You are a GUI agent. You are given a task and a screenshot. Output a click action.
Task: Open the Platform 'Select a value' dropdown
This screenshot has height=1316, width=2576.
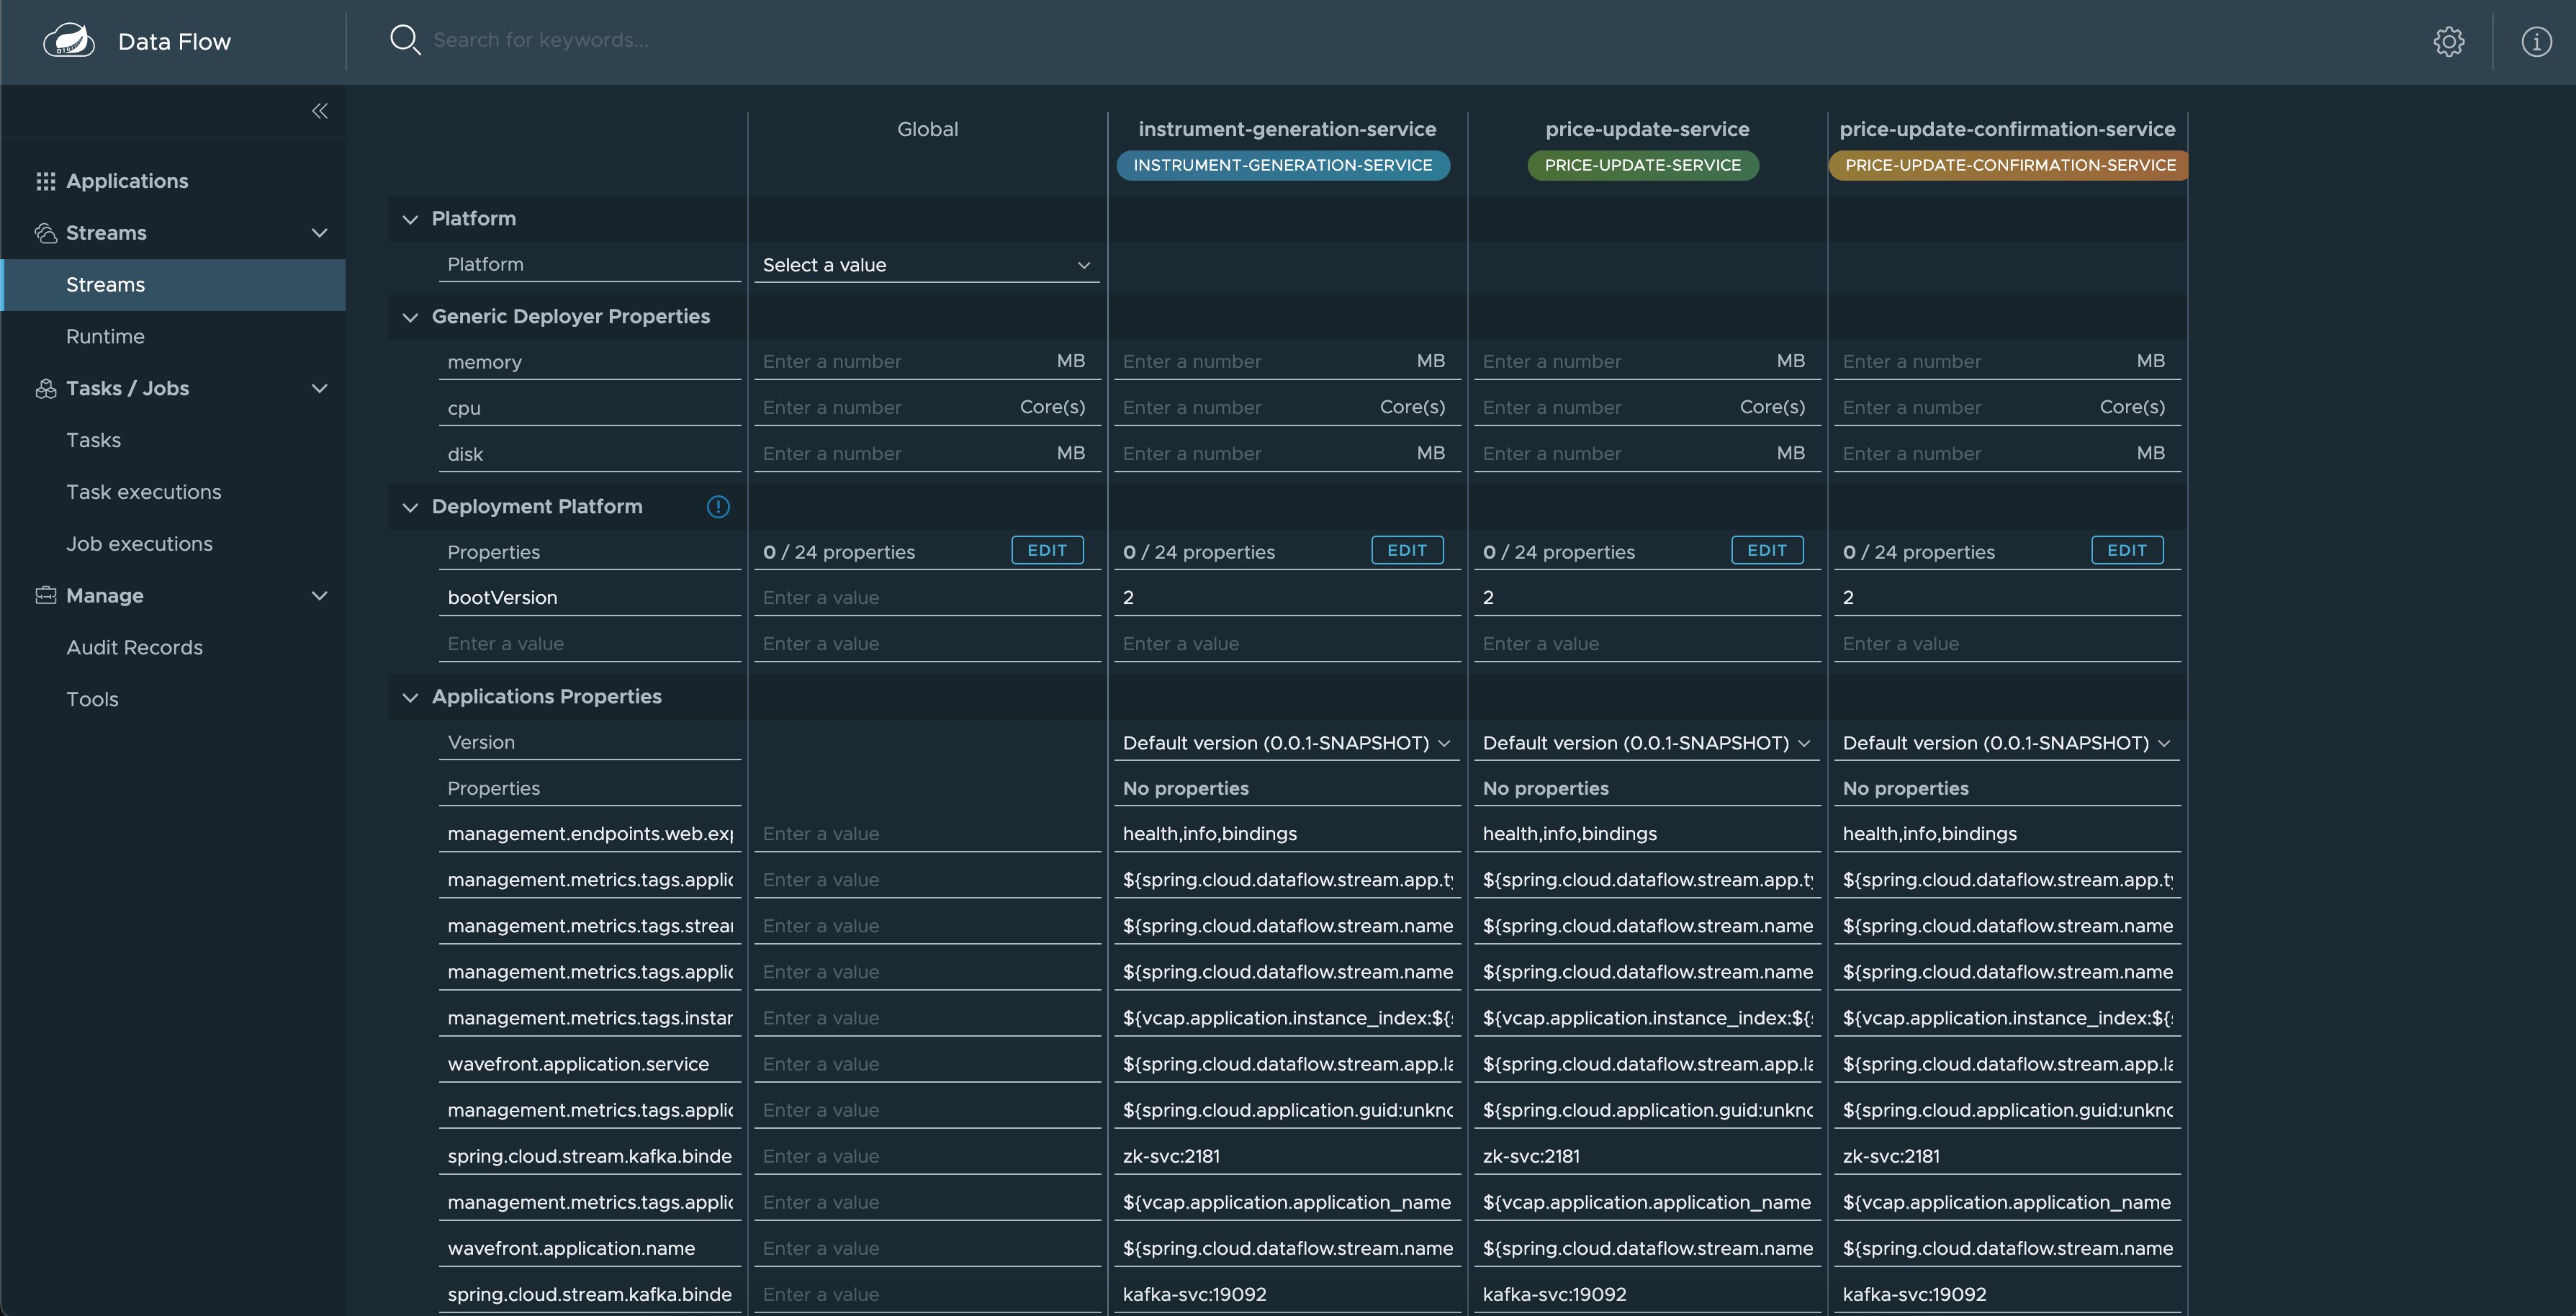click(x=926, y=264)
